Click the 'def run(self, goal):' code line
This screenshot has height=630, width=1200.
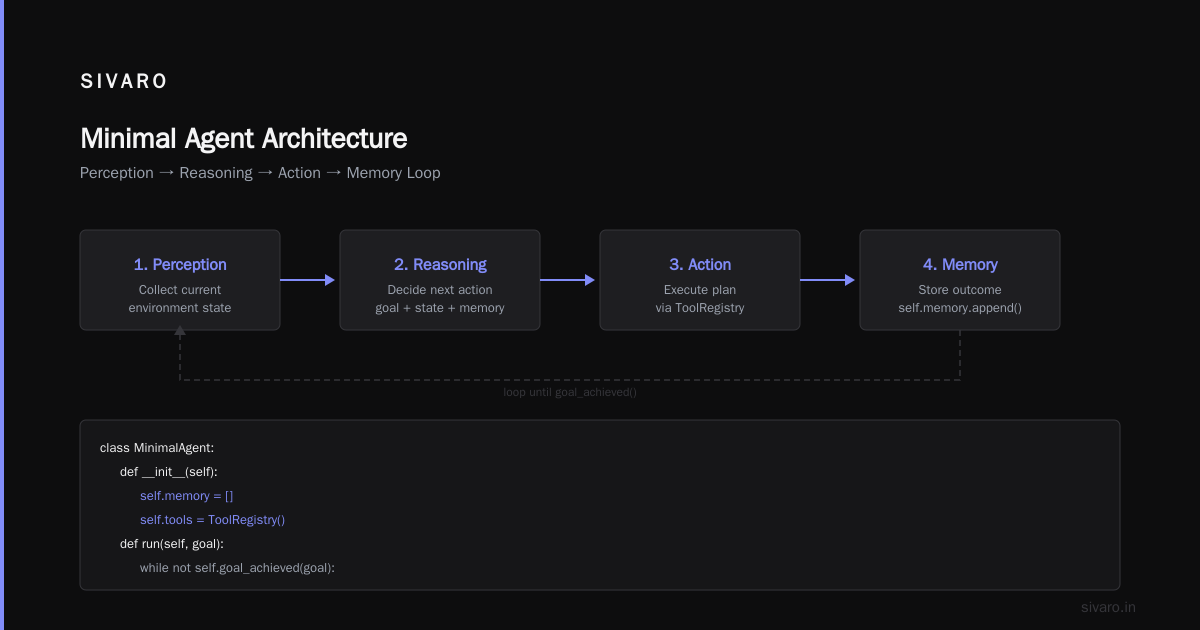(x=172, y=544)
